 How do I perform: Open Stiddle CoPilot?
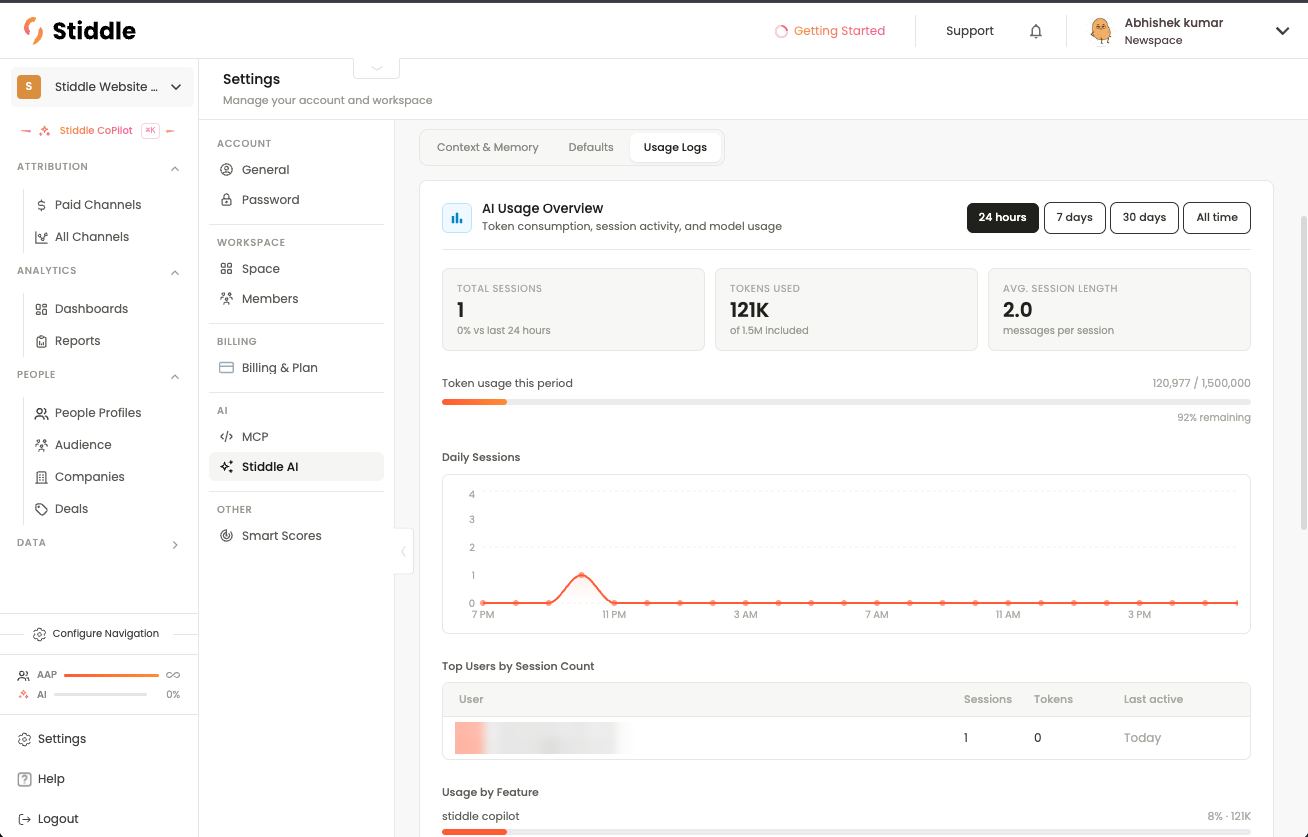[x=99, y=130]
